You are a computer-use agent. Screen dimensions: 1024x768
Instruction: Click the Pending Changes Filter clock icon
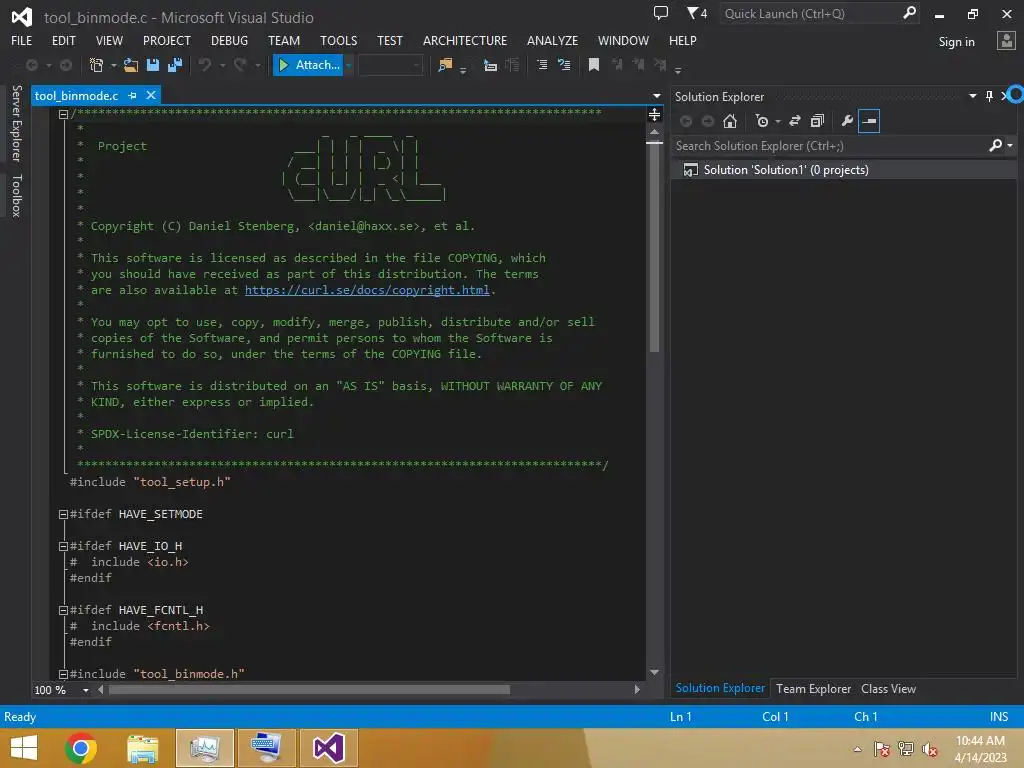761,121
